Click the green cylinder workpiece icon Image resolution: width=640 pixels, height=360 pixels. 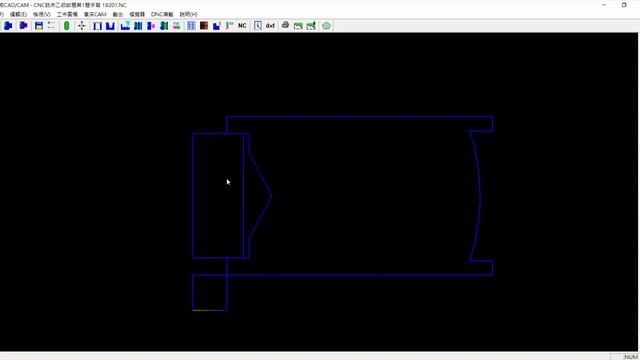tap(67, 26)
